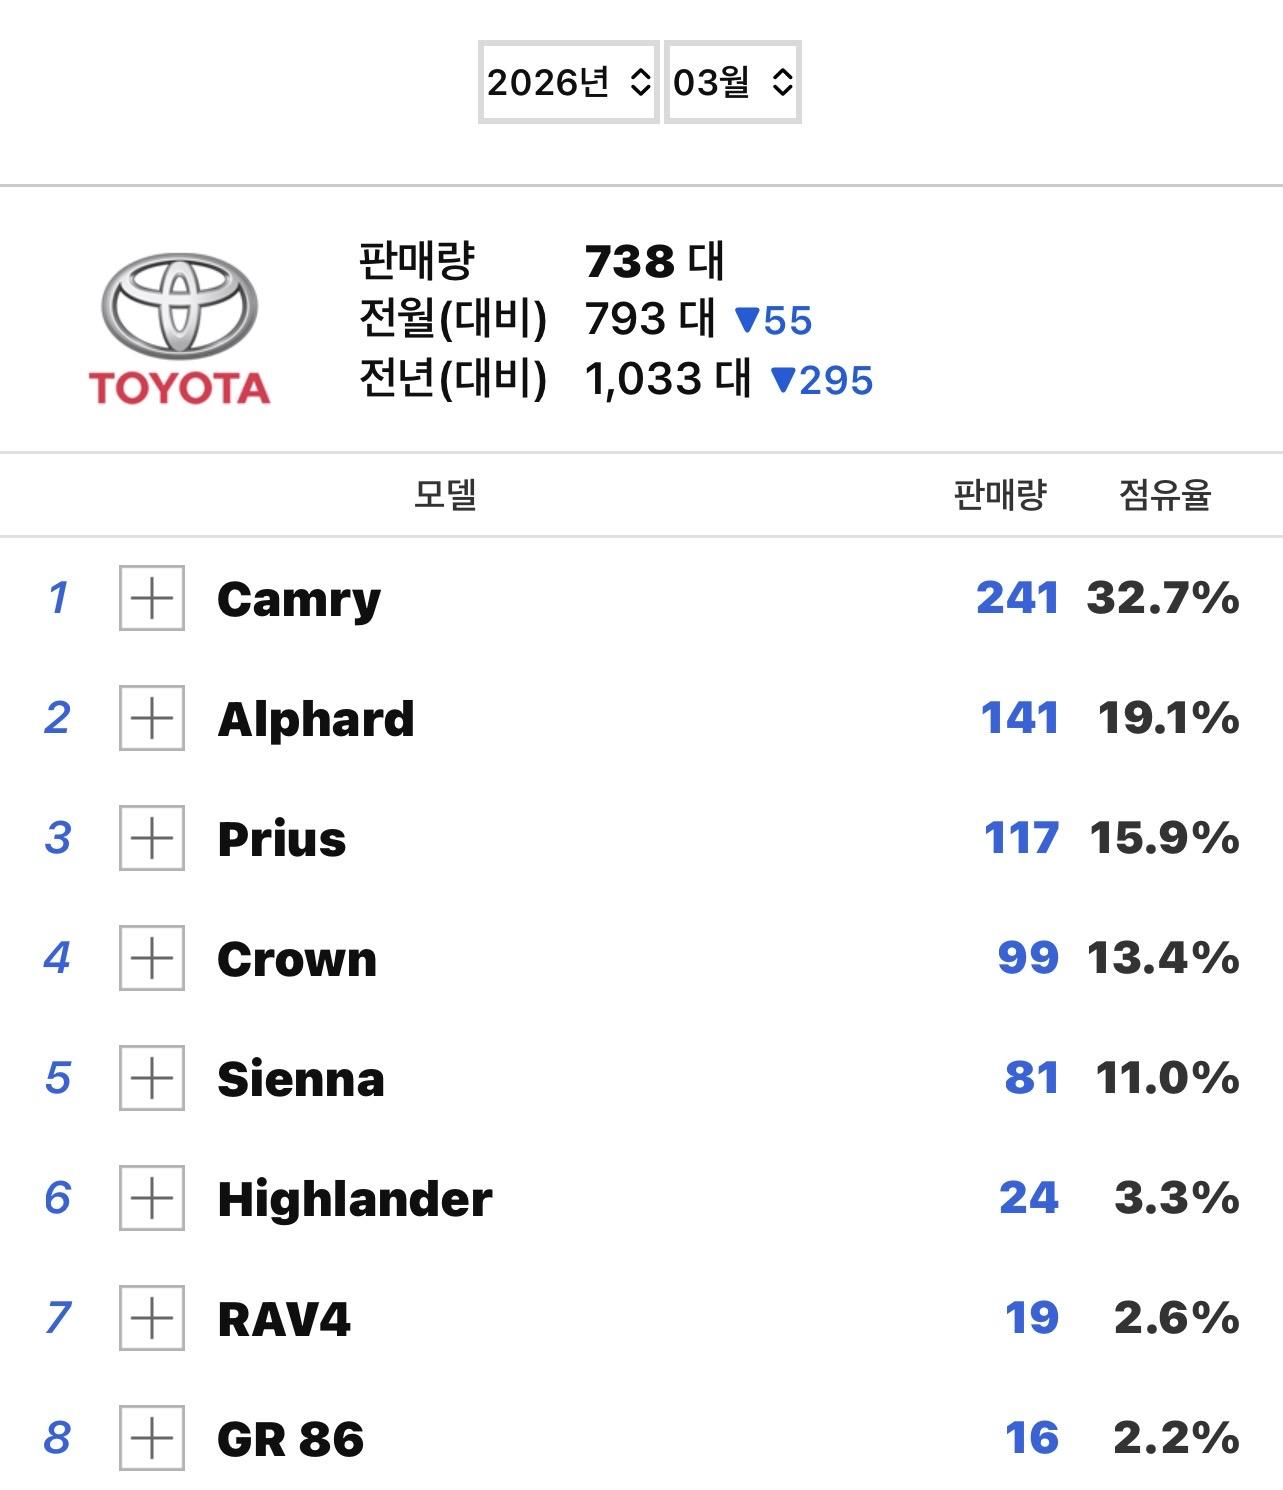The image size is (1283, 1490).
Task: Click the 모델 column header
Action: (x=445, y=494)
